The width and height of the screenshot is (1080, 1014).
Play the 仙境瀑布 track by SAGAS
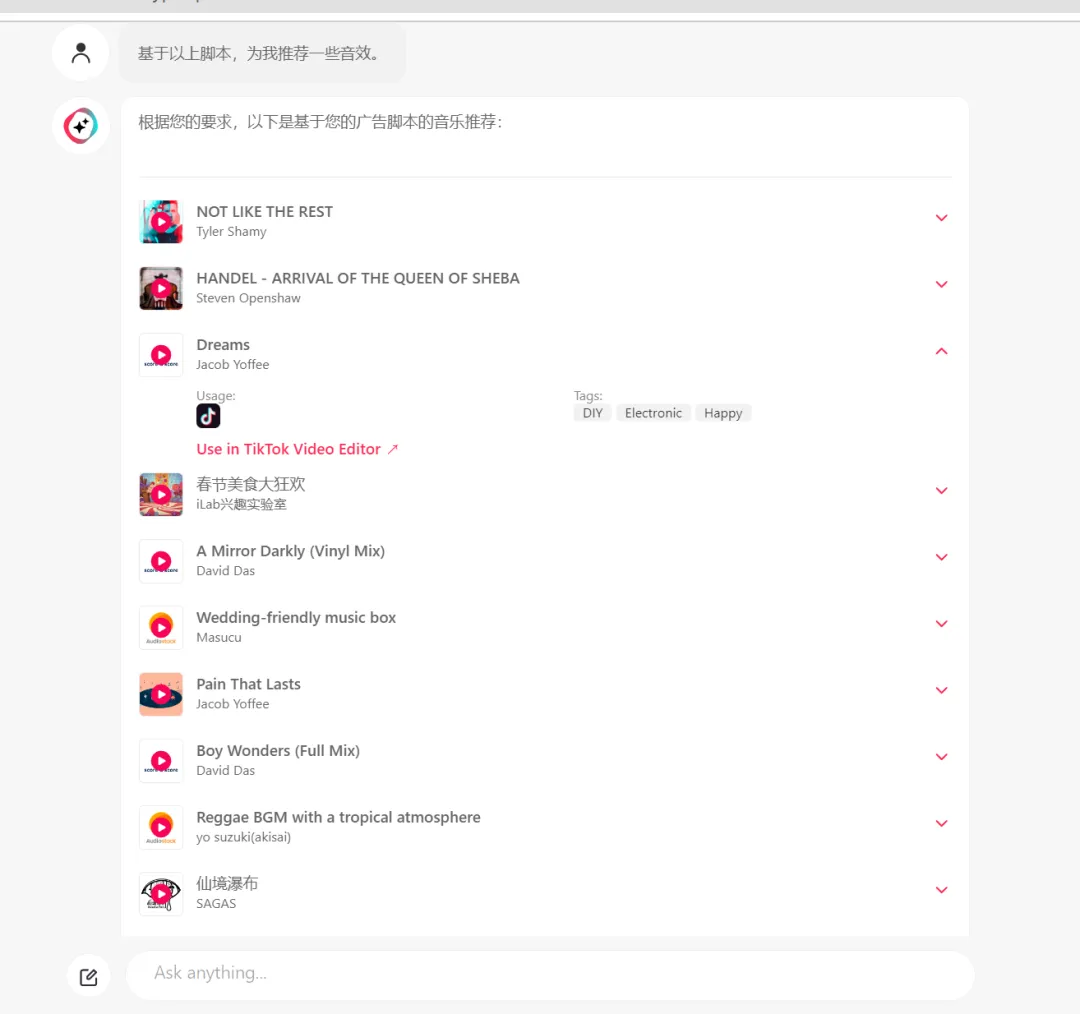point(161,894)
